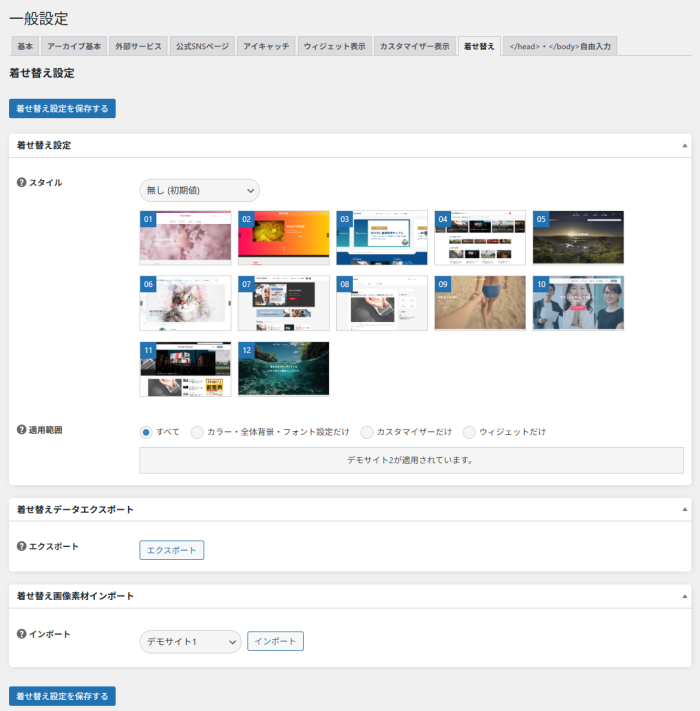Click the help icon beside エクスポート
The width and height of the screenshot is (700, 711).
21,546
